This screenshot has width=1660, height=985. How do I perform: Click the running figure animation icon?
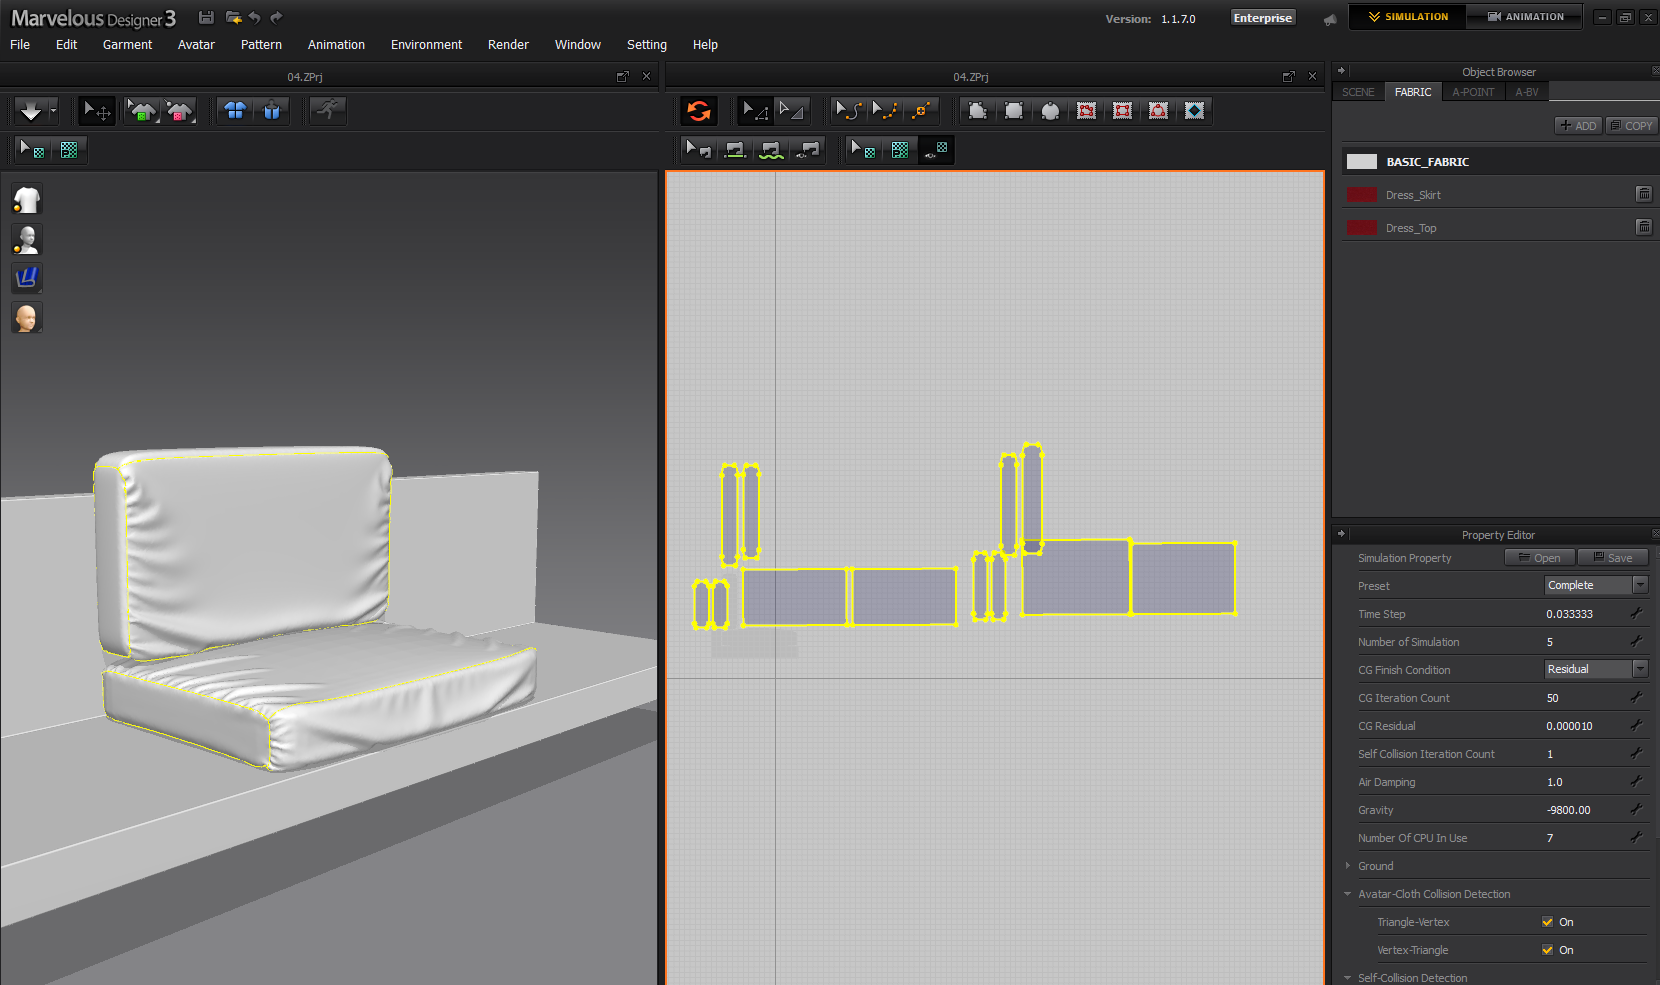(328, 111)
